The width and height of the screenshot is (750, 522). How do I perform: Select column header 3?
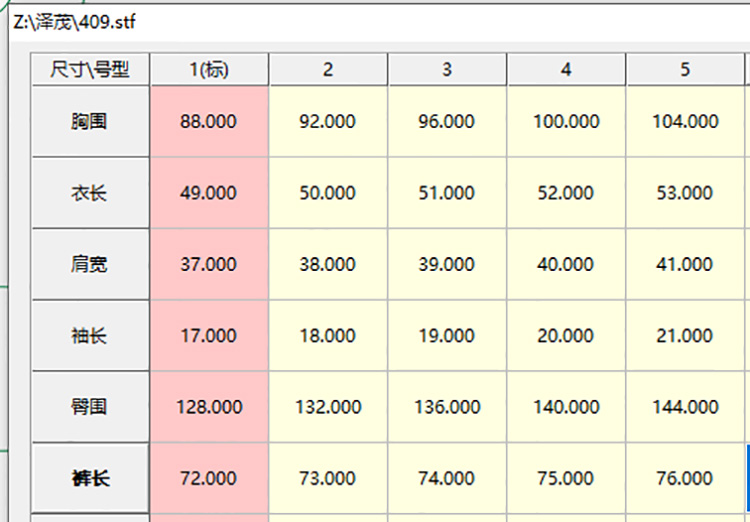pos(447,69)
